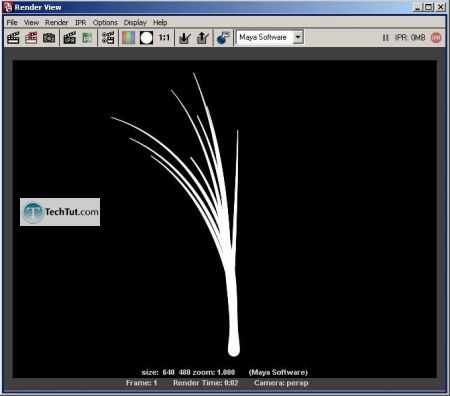Click the Redo previous render clapperboard icon

click(x=13, y=38)
